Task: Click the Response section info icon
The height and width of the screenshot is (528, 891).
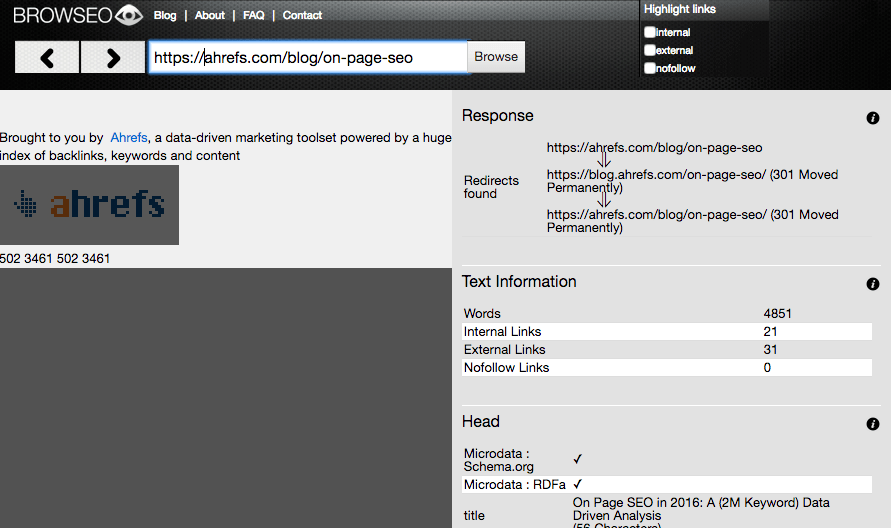Action: click(873, 118)
